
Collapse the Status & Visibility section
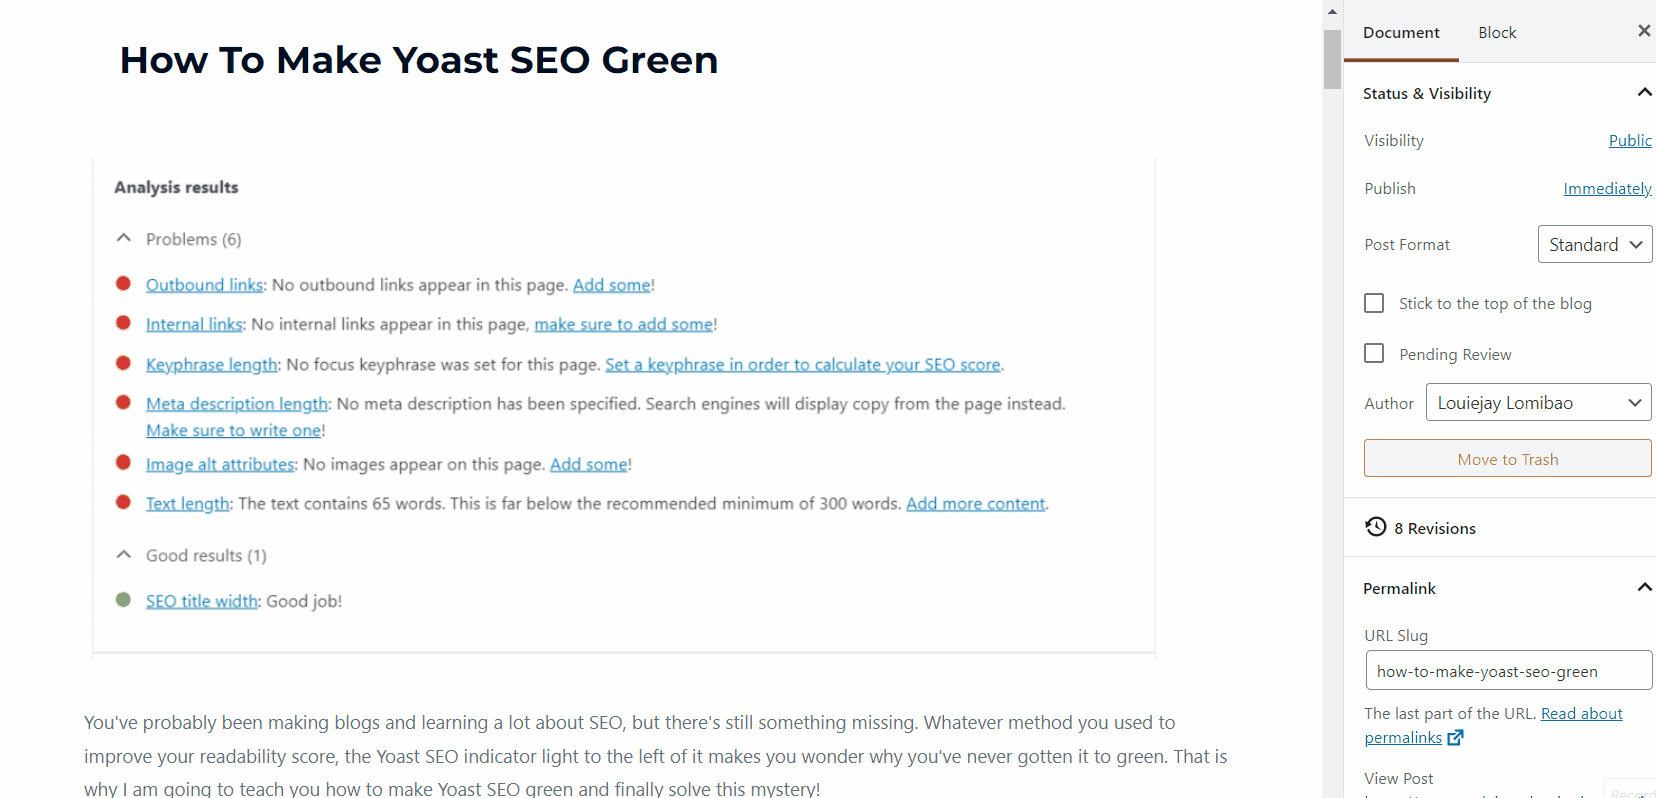tap(1644, 92)
